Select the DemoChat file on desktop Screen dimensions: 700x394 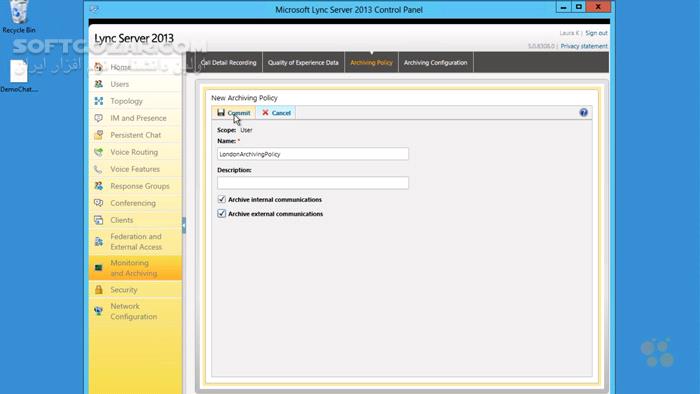(19, 76)
